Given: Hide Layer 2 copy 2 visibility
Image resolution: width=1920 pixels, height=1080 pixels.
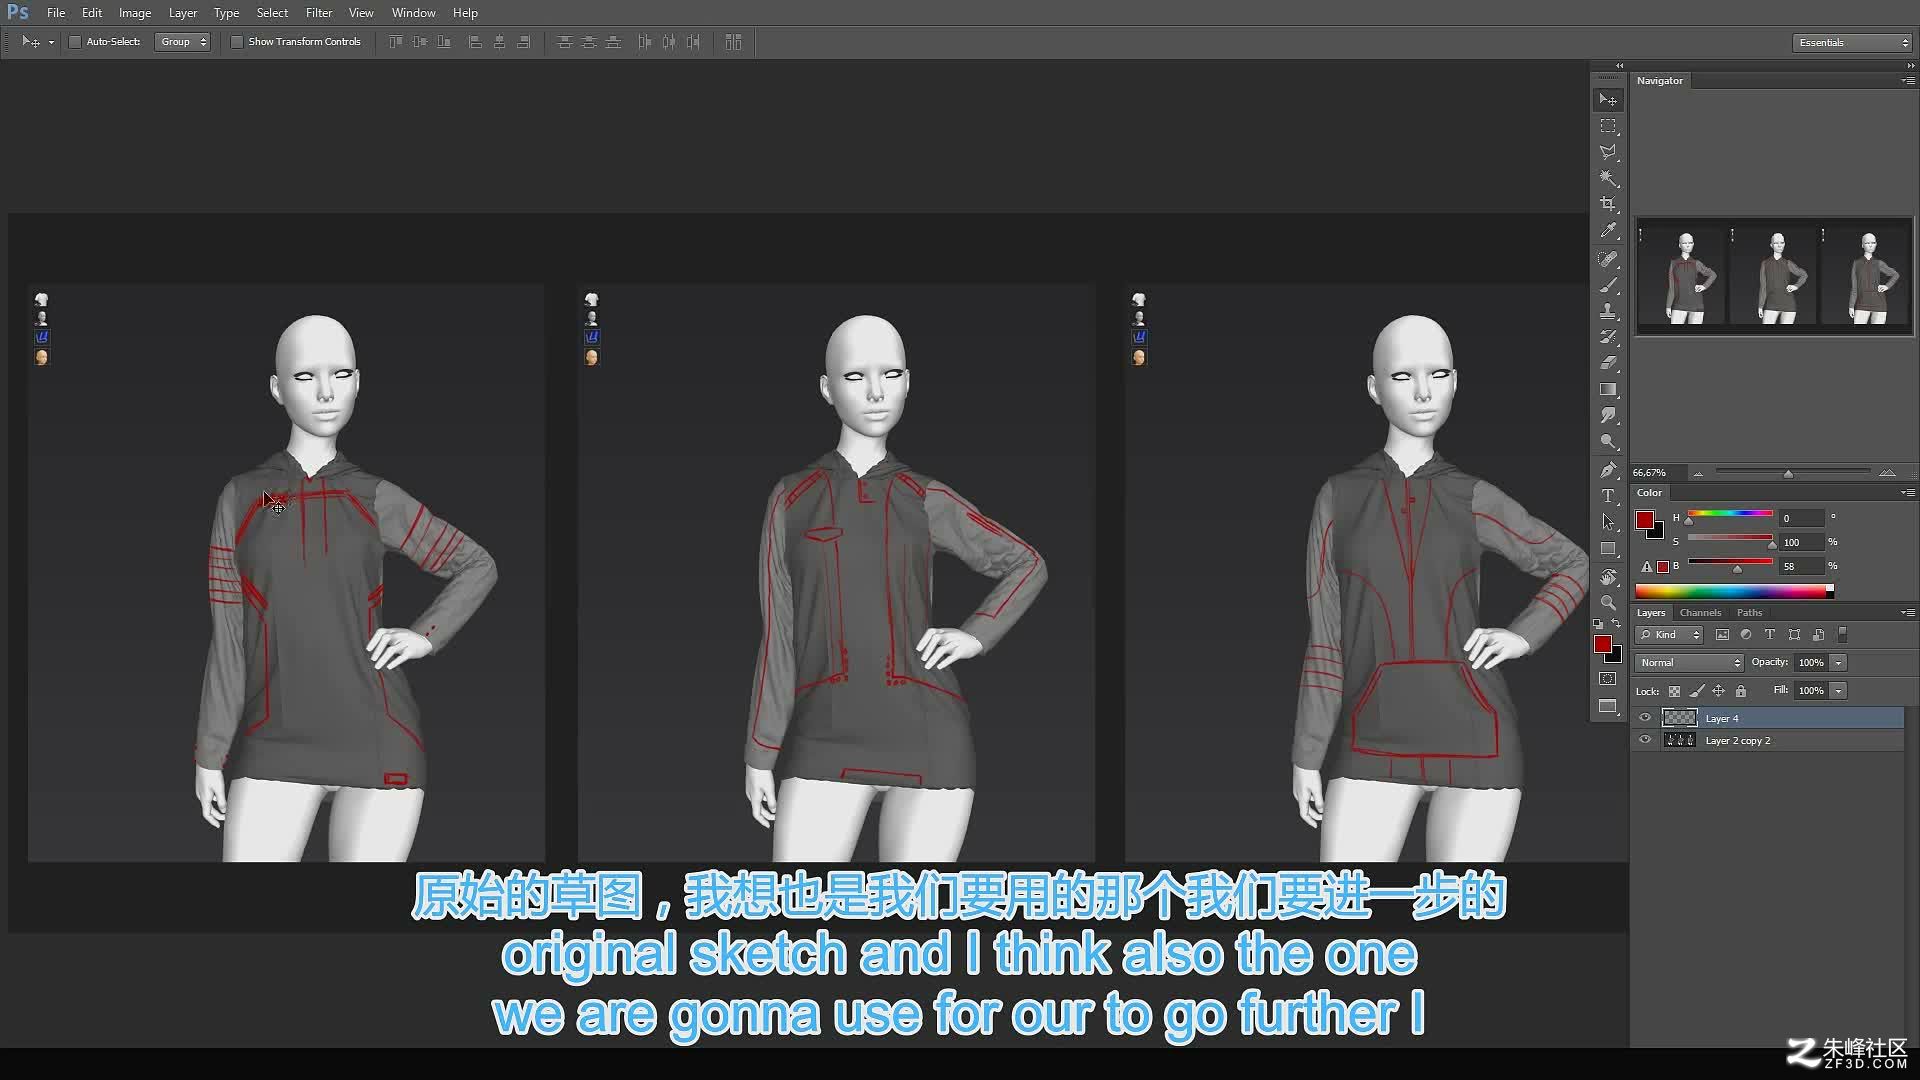Looking at the screenshot, I should coord(1645,740).
